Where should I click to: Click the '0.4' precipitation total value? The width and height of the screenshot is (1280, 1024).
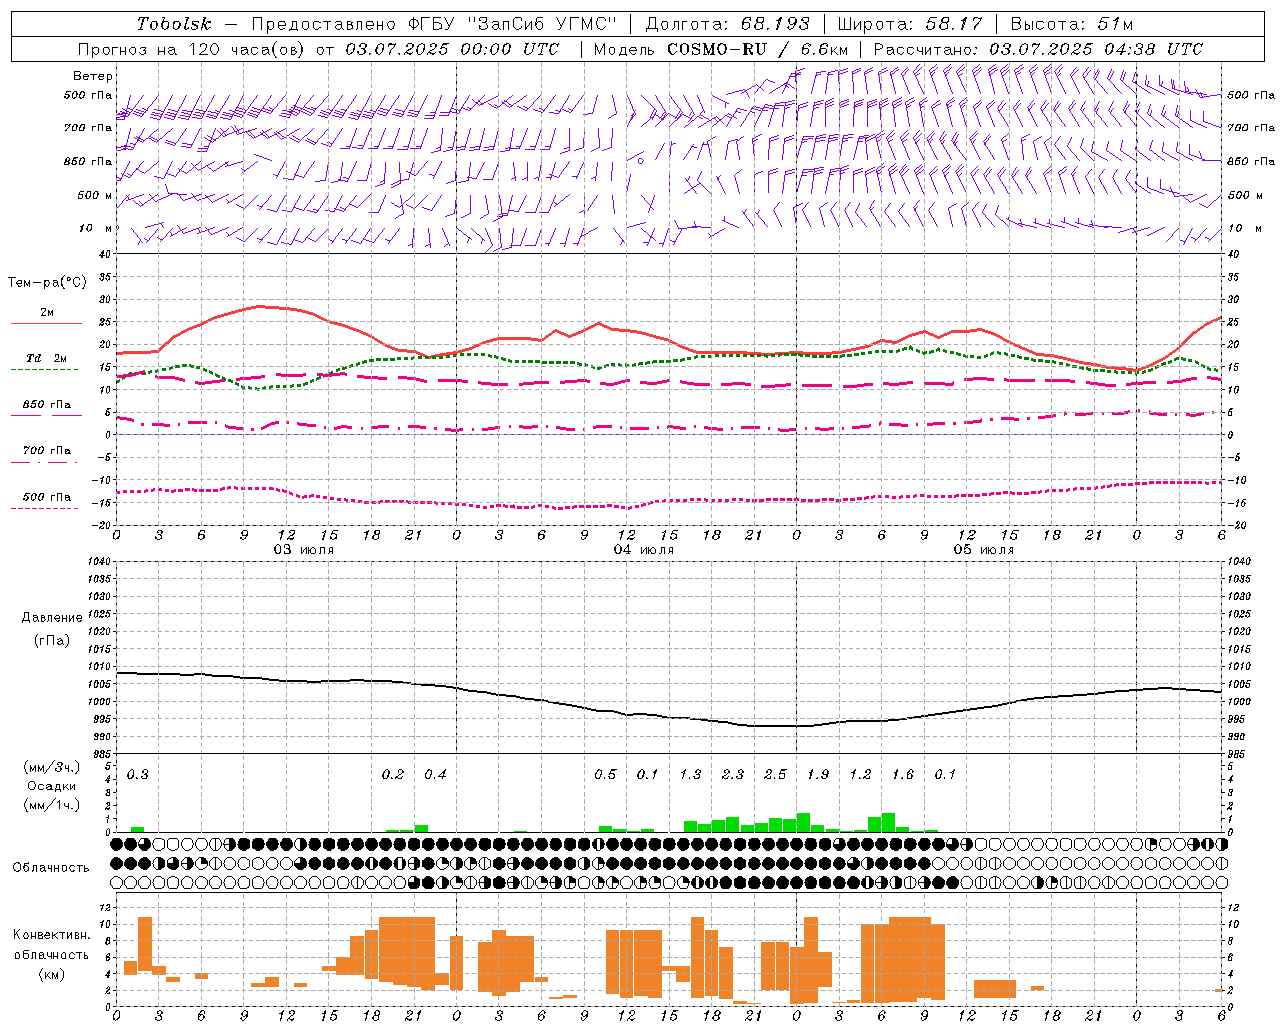(435, 775)
